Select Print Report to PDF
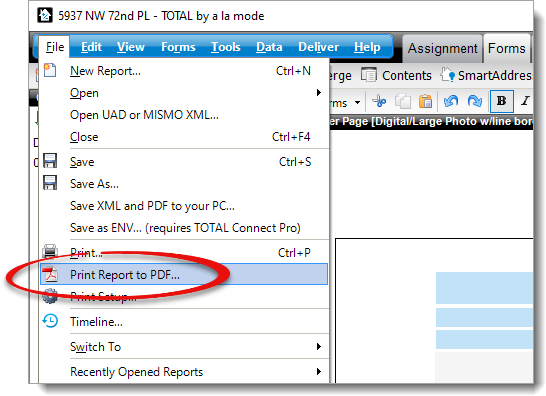This screenshot has width=546, height=396. 184,274
